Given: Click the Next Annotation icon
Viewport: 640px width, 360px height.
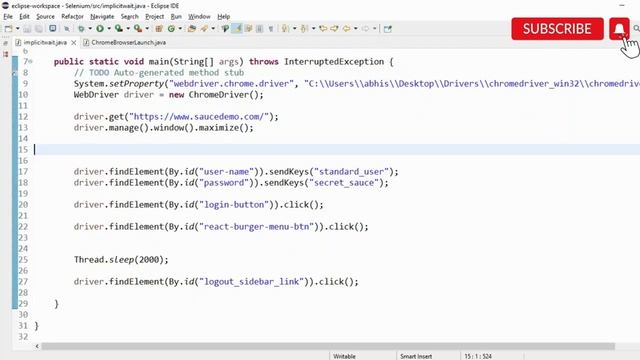Looking at the screenshot, I should (x=285, y=29).
